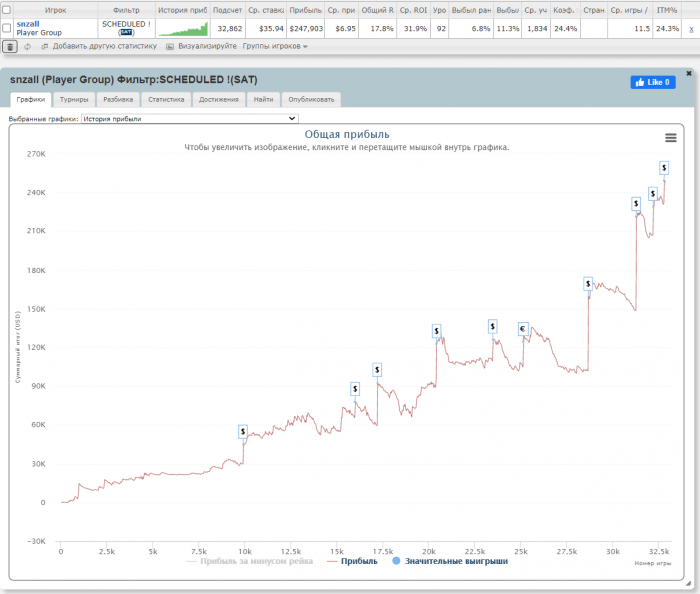Click the 1,834 cell value
This screenshot has height=594, width=700.
537,29
